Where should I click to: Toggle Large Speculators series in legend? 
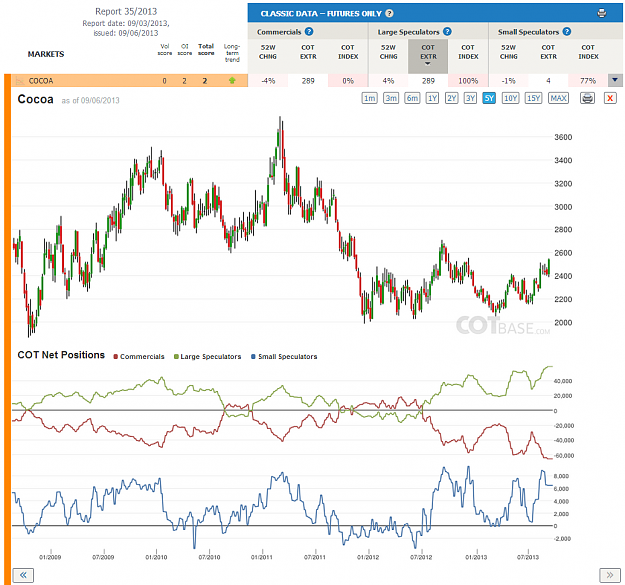(x=208, y=357)
